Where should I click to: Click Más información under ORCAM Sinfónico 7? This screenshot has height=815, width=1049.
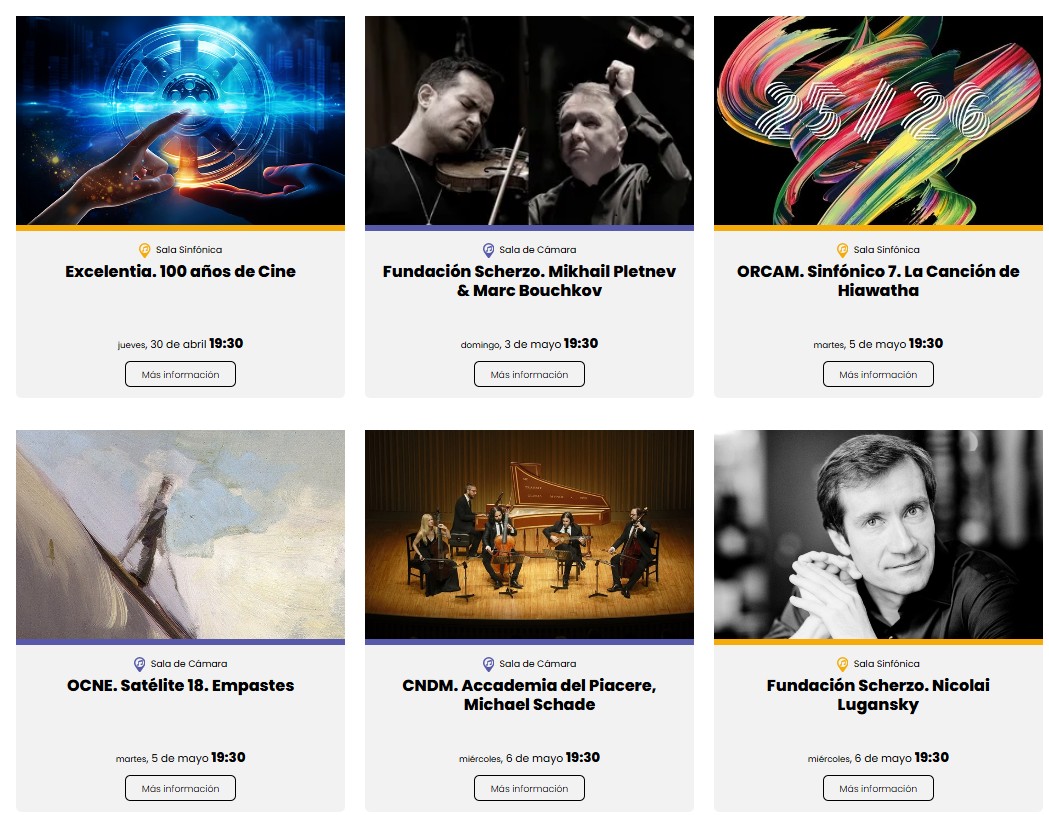(x=878, y=374)
